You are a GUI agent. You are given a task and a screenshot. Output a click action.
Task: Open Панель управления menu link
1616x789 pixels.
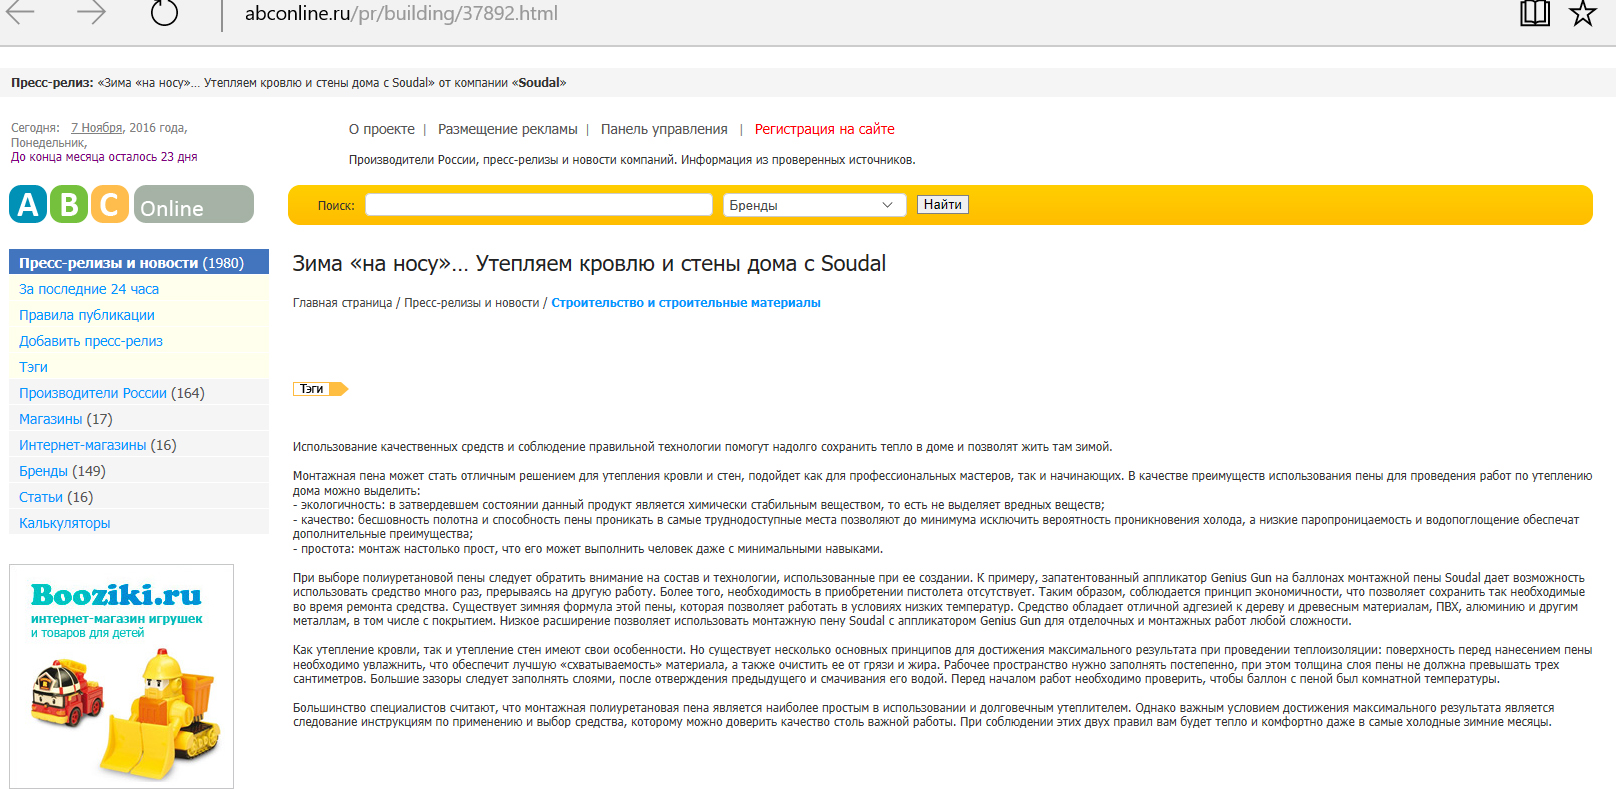(x=664, y=129)
